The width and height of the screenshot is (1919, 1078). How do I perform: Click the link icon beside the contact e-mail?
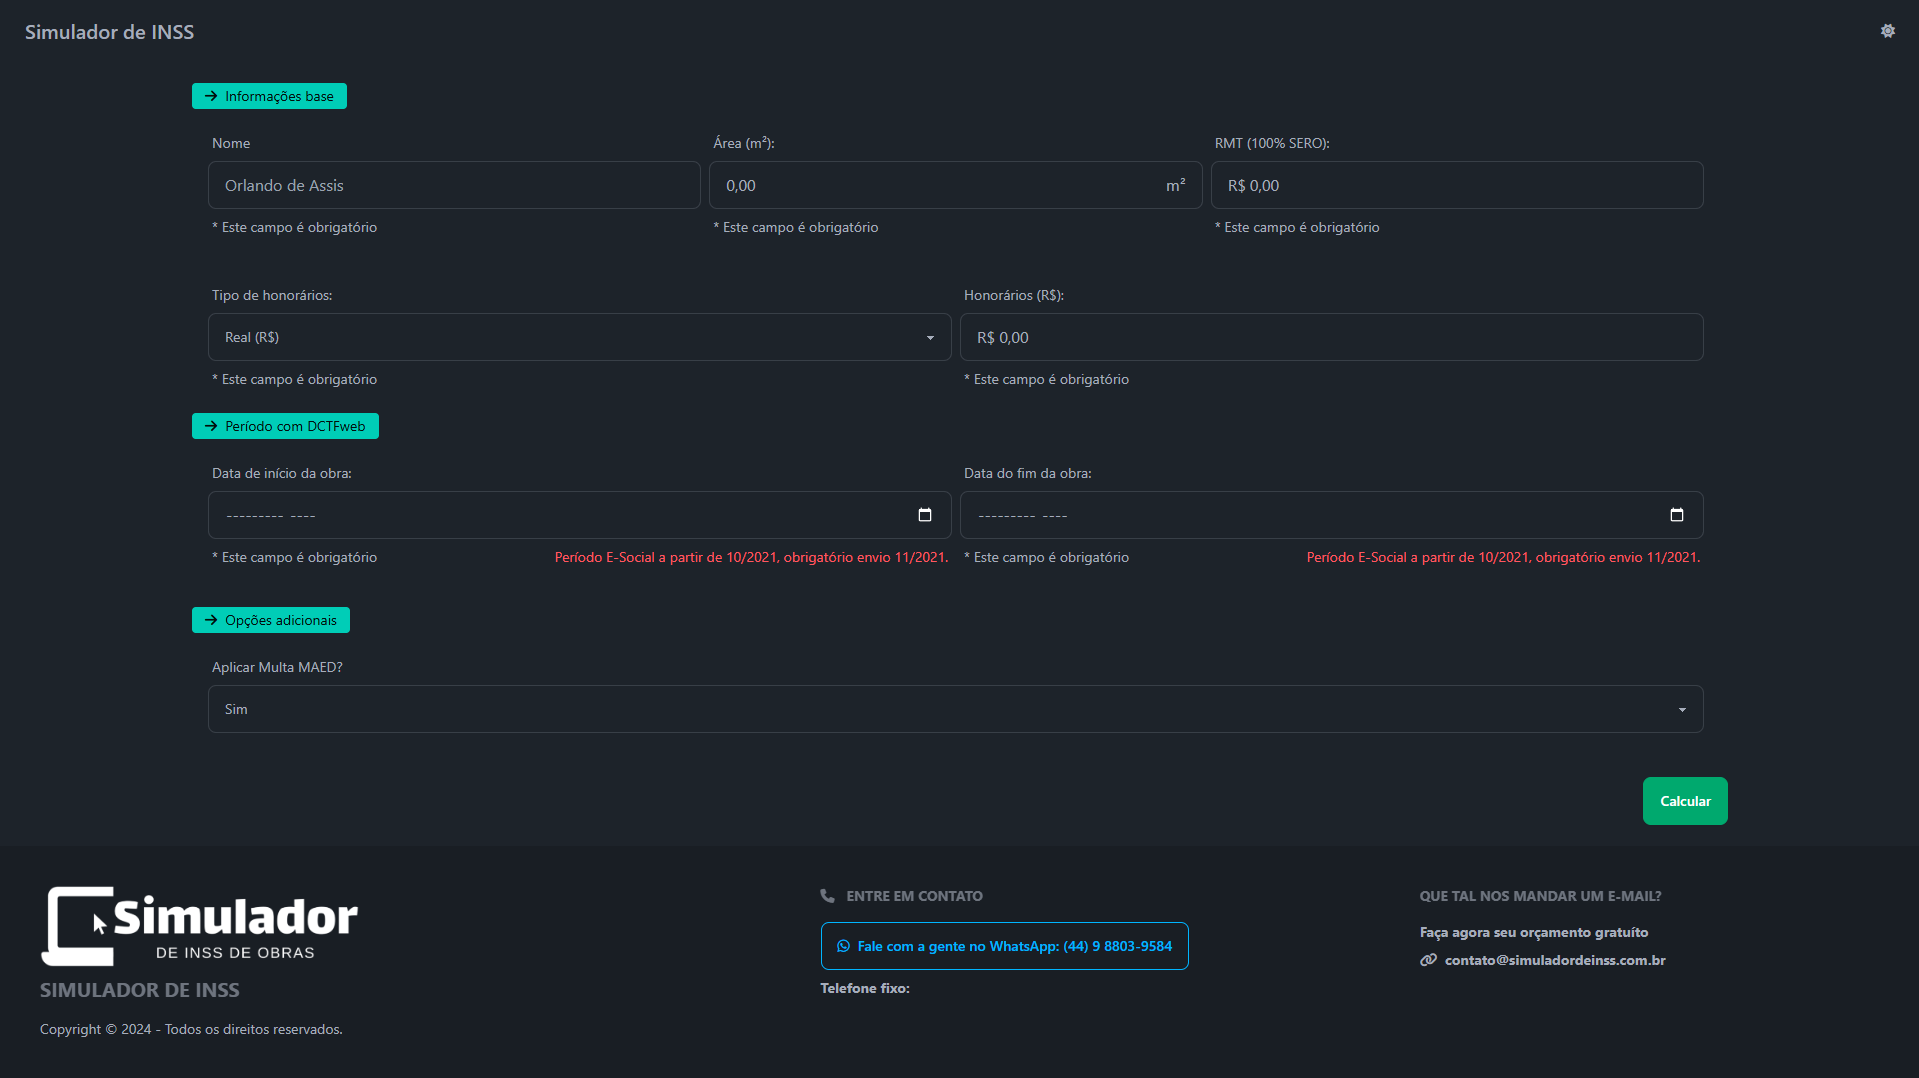point(1428,960)
